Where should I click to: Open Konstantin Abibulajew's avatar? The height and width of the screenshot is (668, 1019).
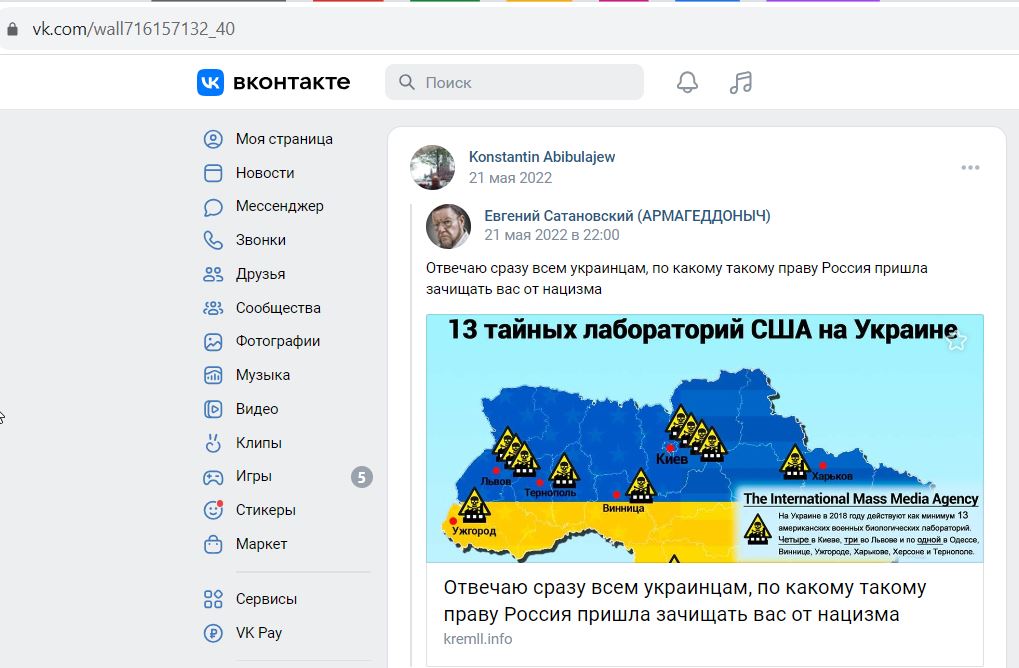[x=433, y=168]
